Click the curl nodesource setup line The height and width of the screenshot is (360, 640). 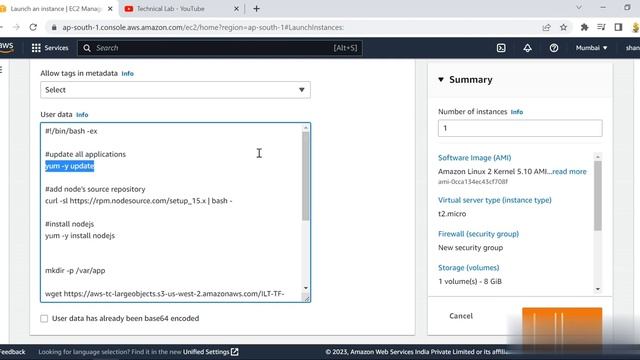(139, 201)
